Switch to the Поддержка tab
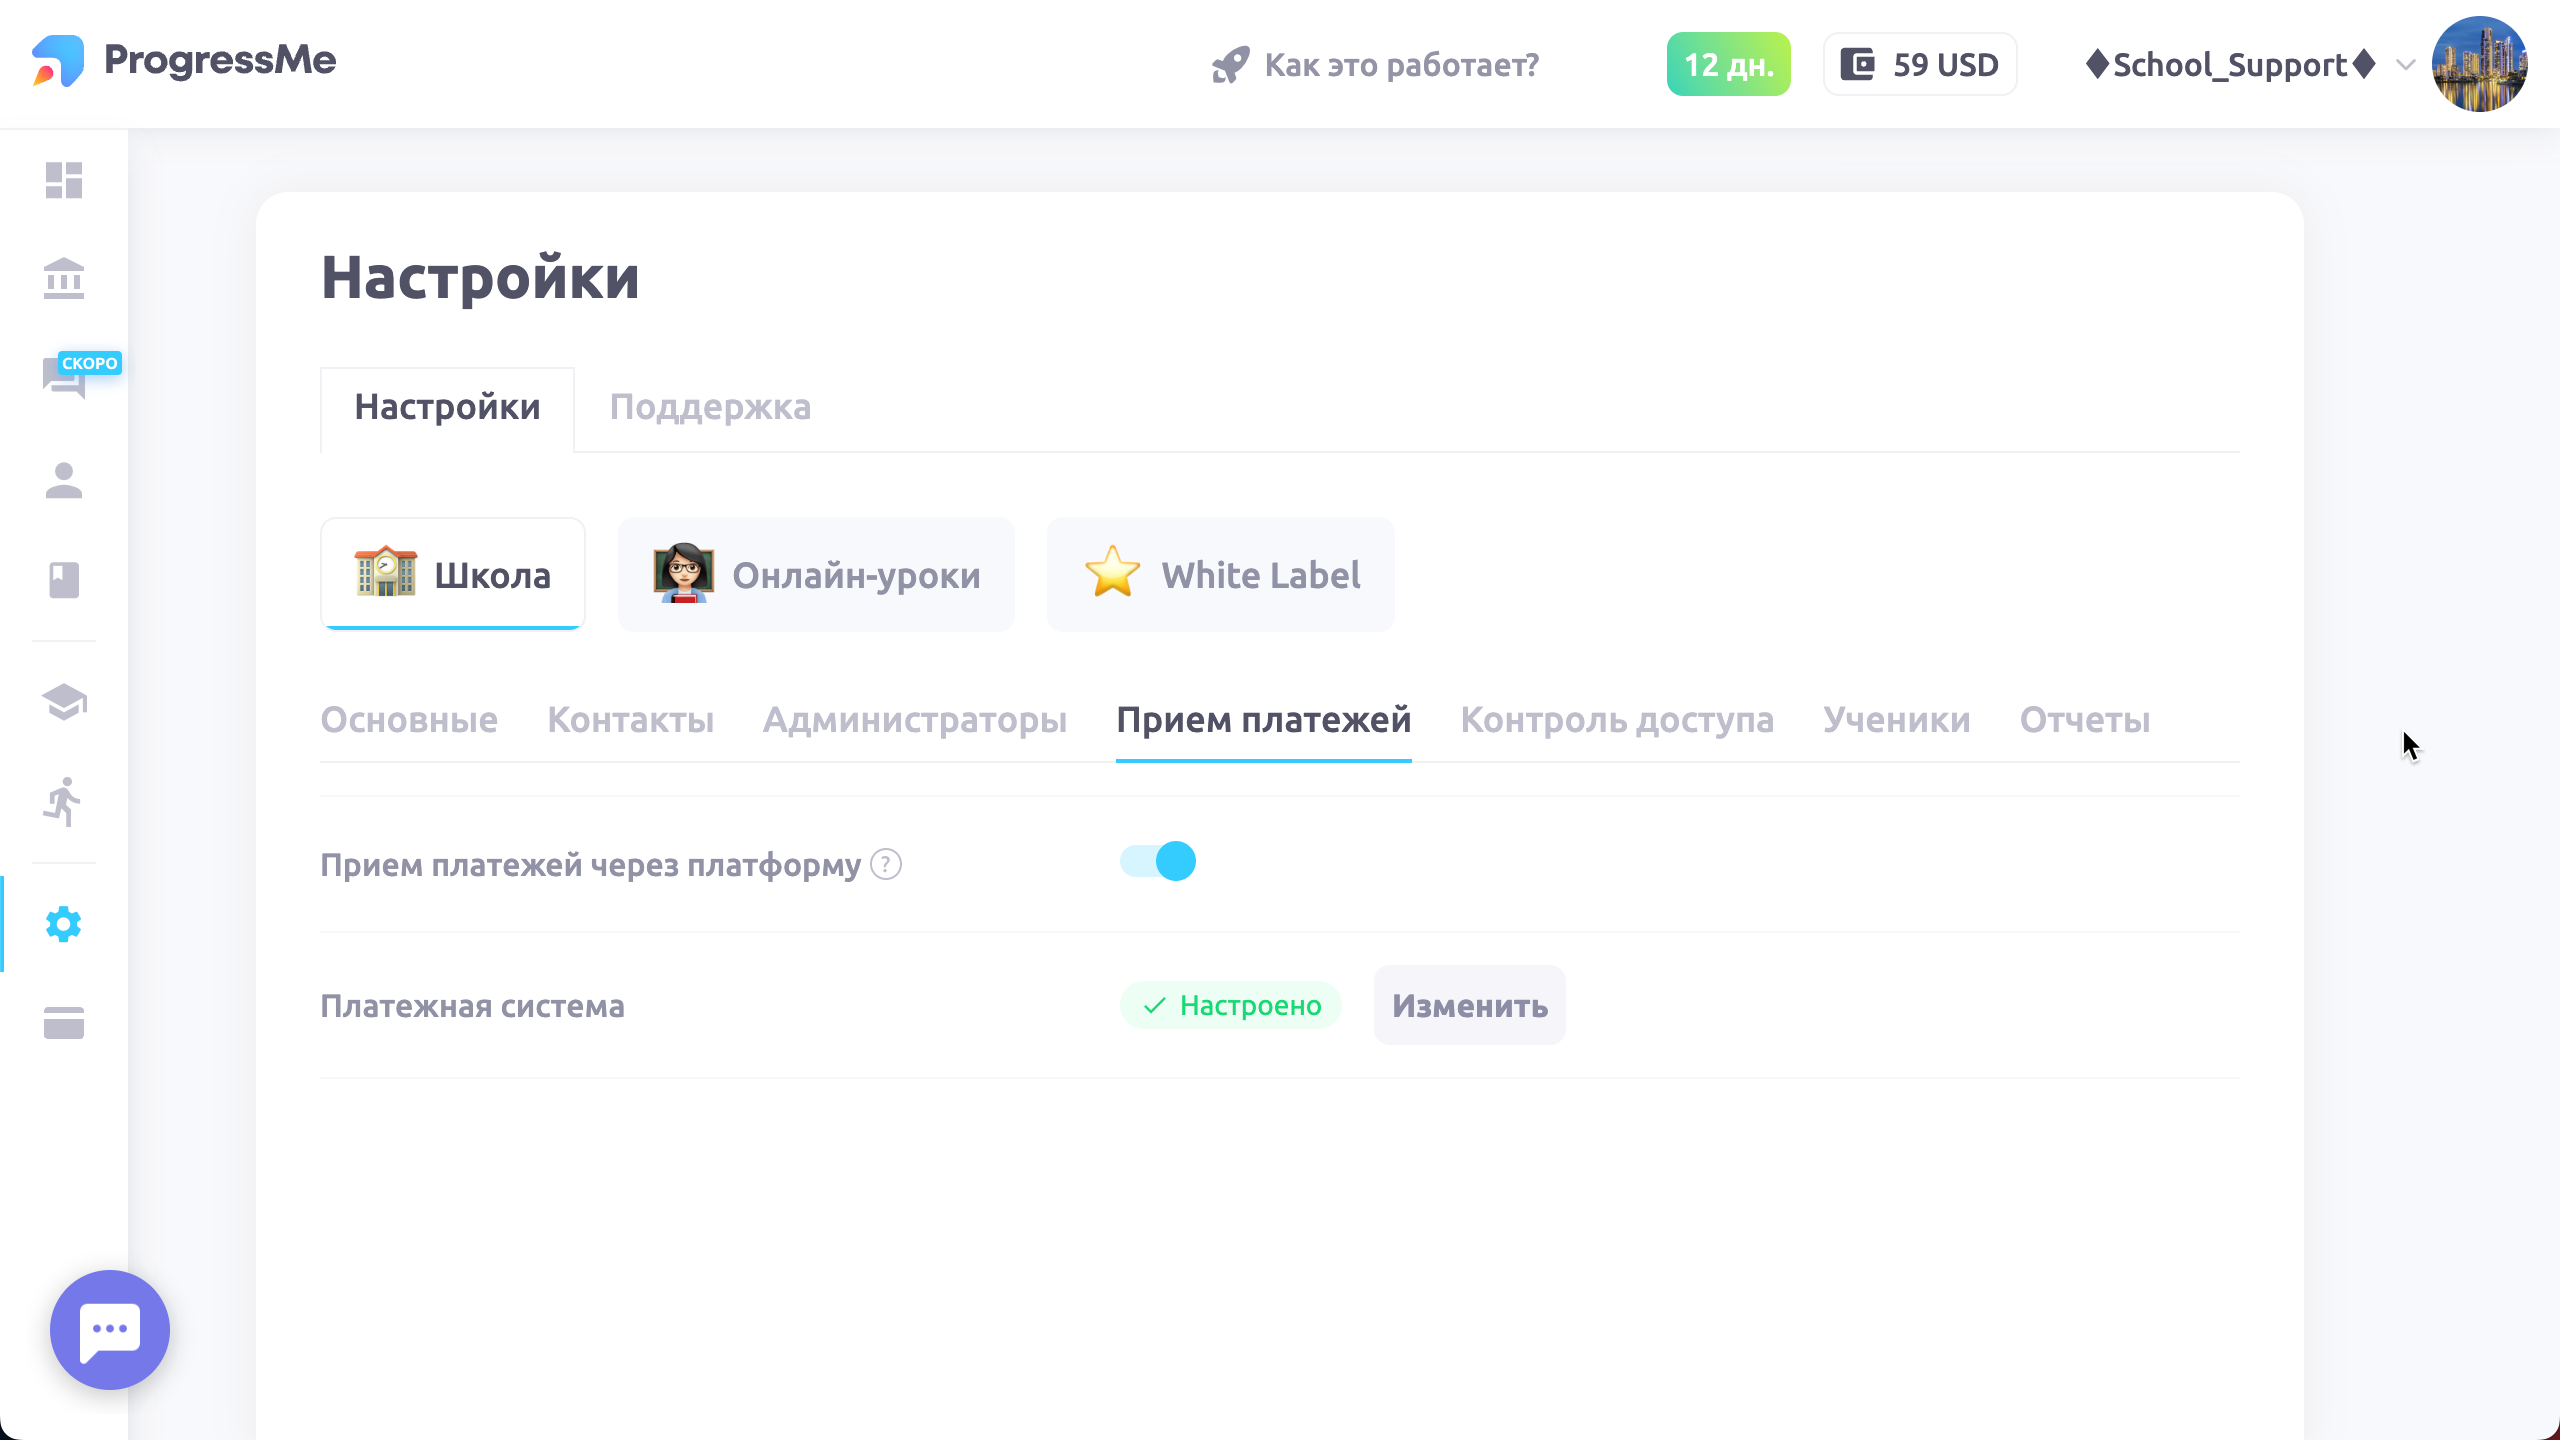This screenshot has width=2560, height=1440. [710, 408]
